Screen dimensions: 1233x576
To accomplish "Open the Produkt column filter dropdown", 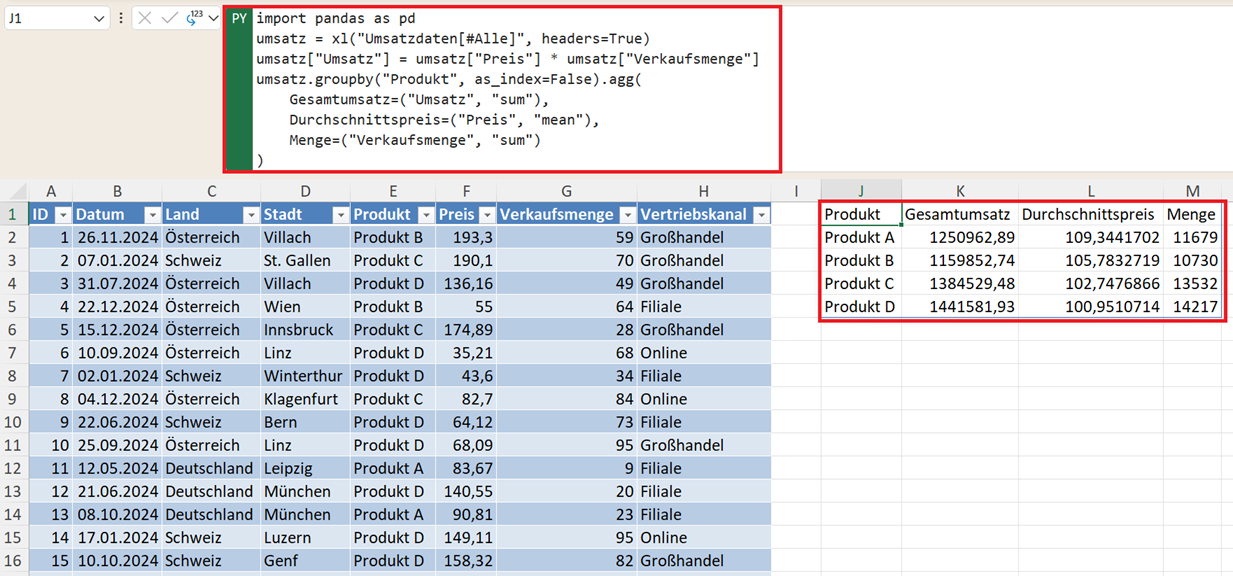I will click(426, 215).
